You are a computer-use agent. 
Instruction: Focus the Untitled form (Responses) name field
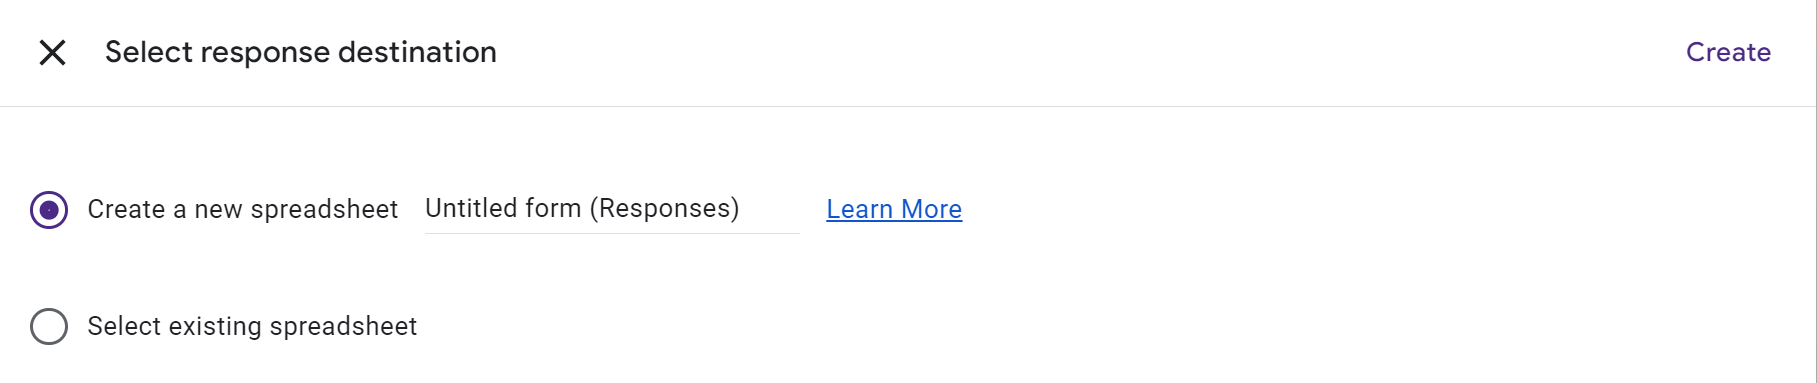click(x=612, y=208)
